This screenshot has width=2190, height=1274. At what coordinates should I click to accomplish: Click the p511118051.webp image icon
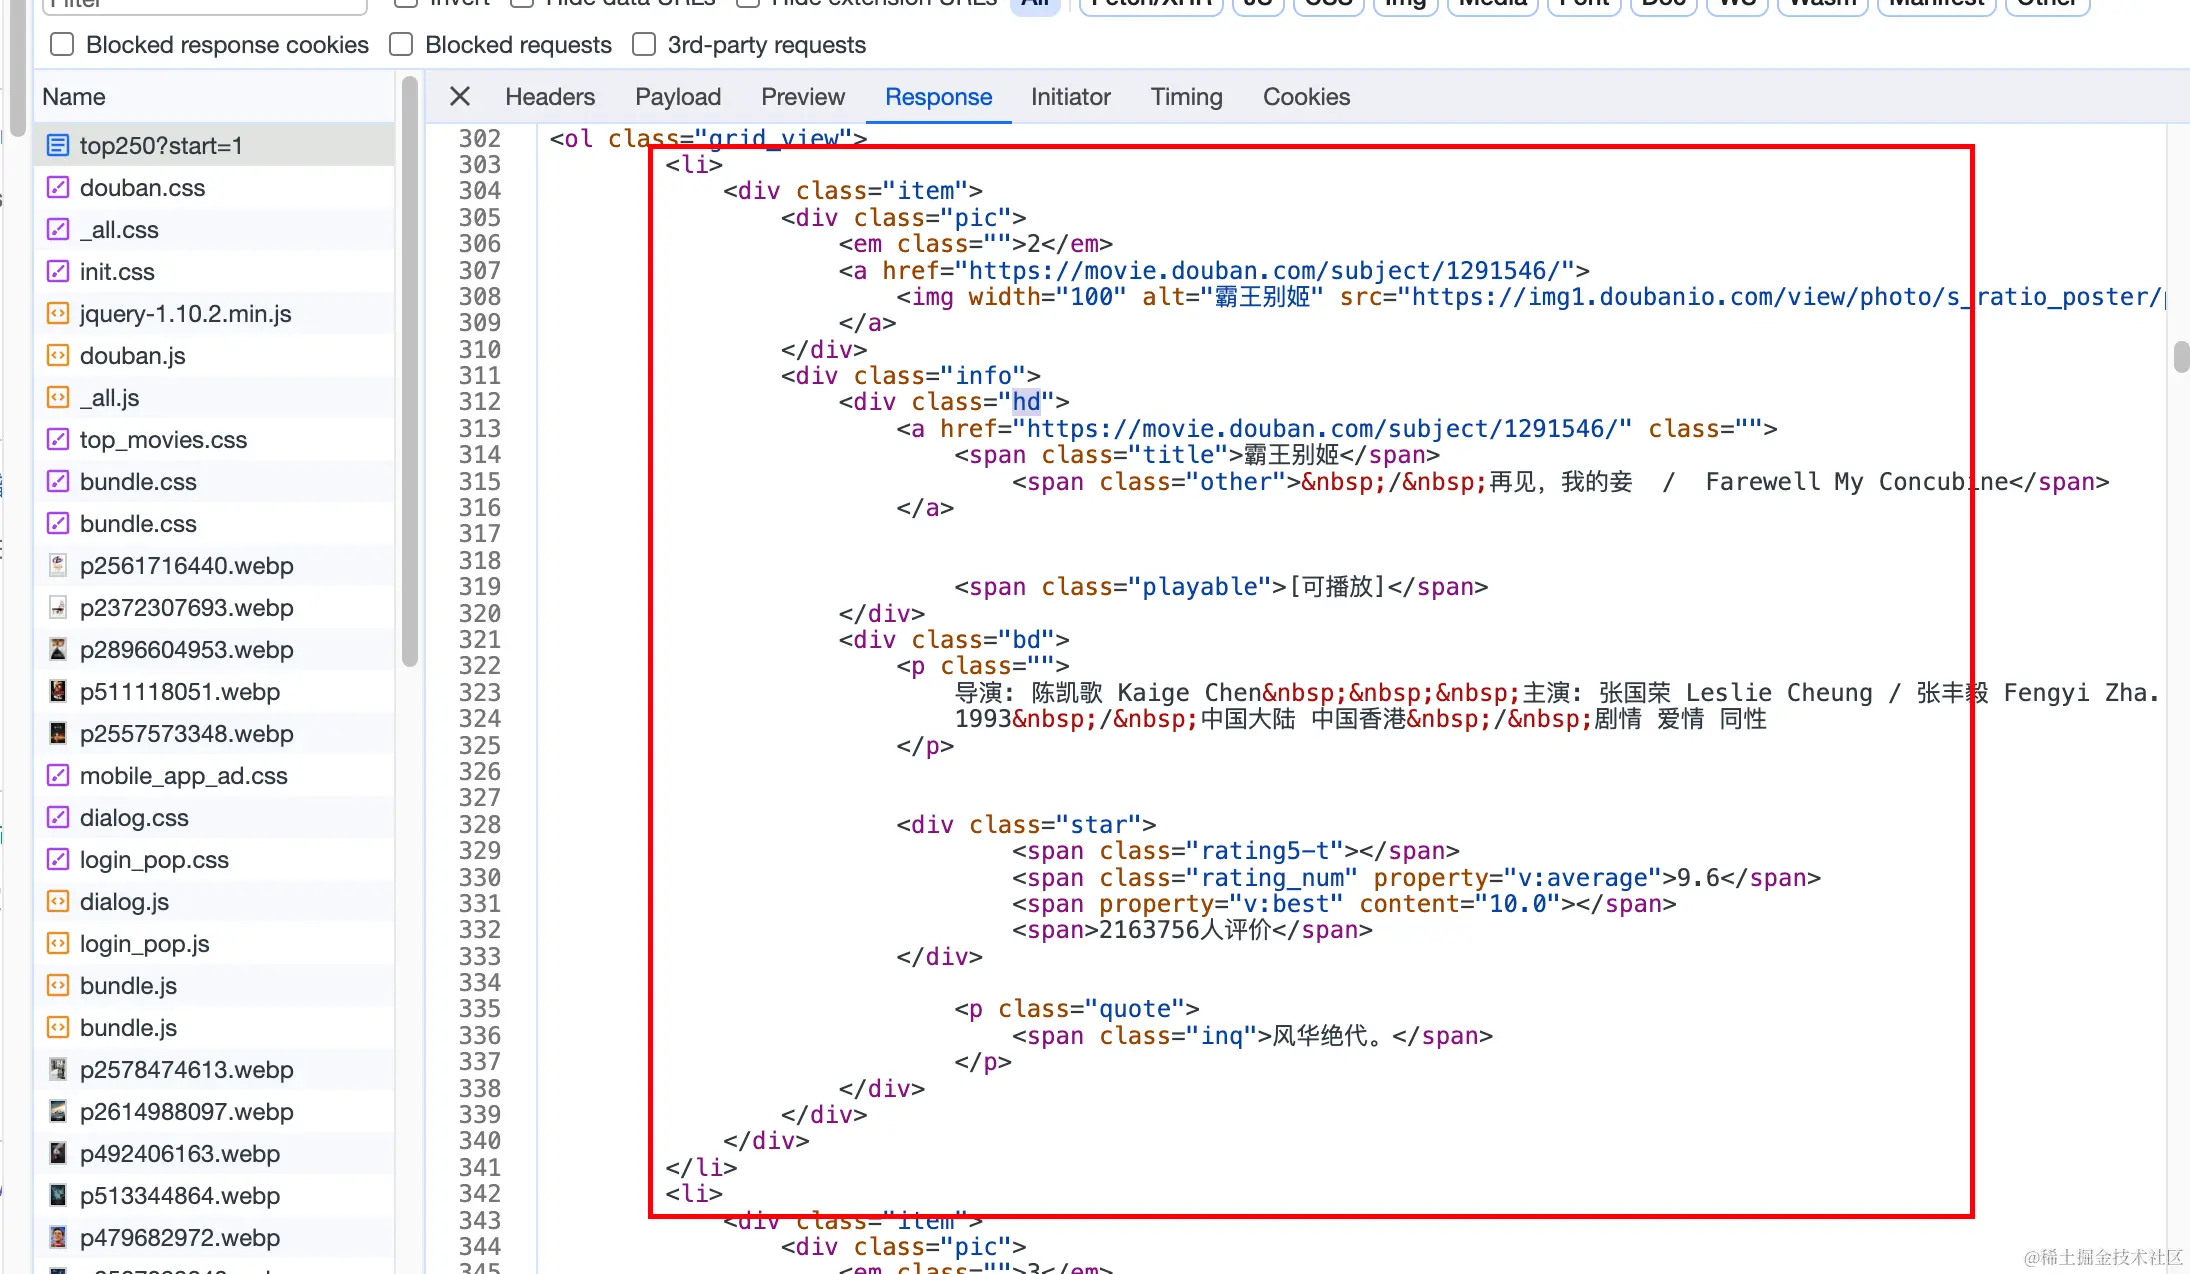pyautogui.click(x=58, y=692)
